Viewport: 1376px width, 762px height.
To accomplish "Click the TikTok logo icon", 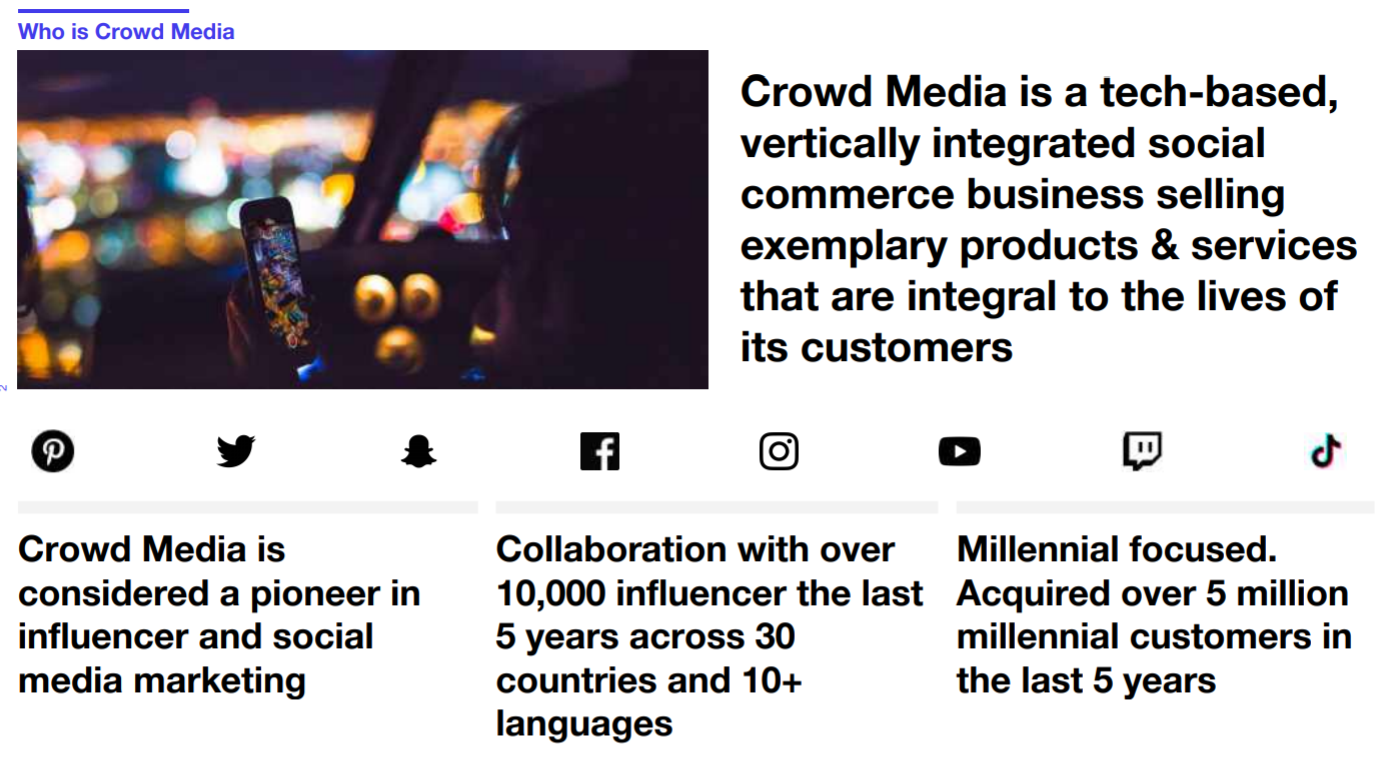I will pyautogui.click(x=1326, y=452).
